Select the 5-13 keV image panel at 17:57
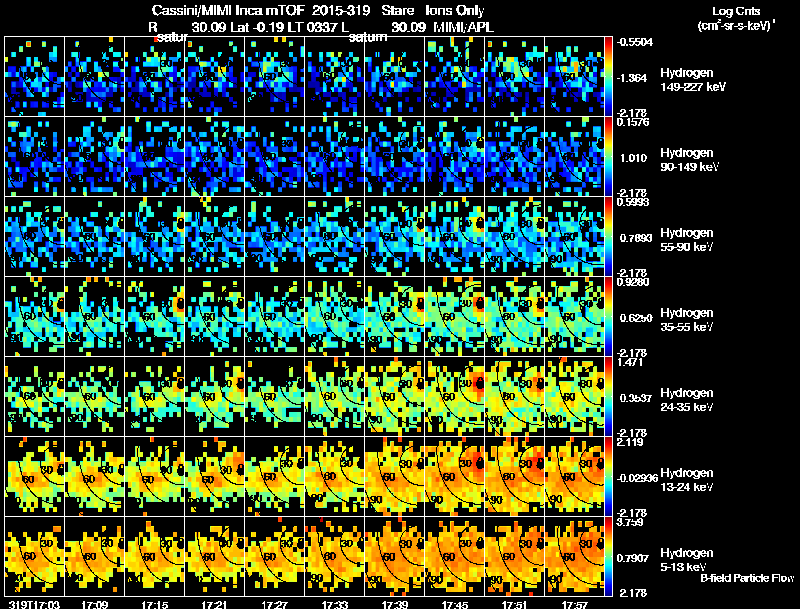Image resolution: width=800 pixels, height=609 pixels. (574, 557)
